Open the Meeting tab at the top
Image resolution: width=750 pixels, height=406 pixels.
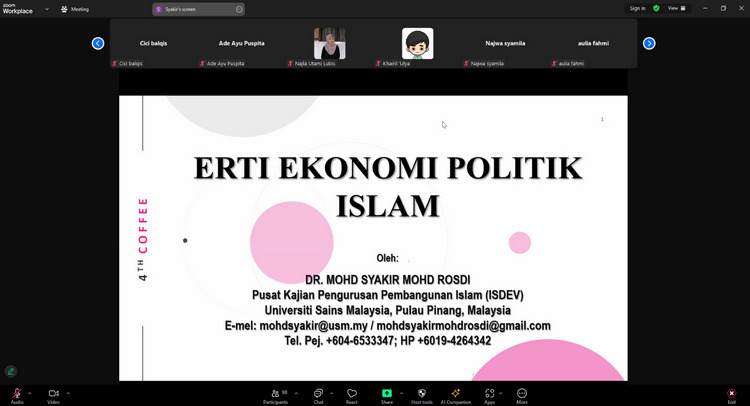click(75, 9)
